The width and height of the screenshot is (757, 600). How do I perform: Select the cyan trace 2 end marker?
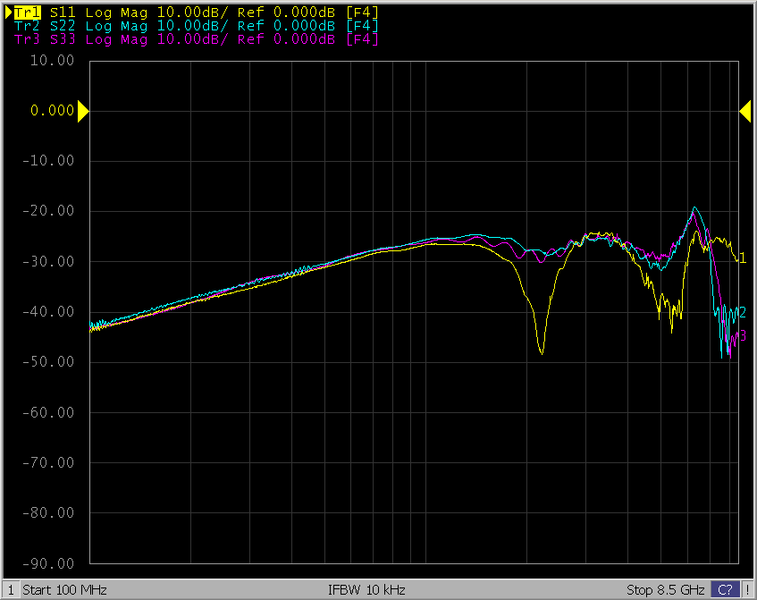742,312
